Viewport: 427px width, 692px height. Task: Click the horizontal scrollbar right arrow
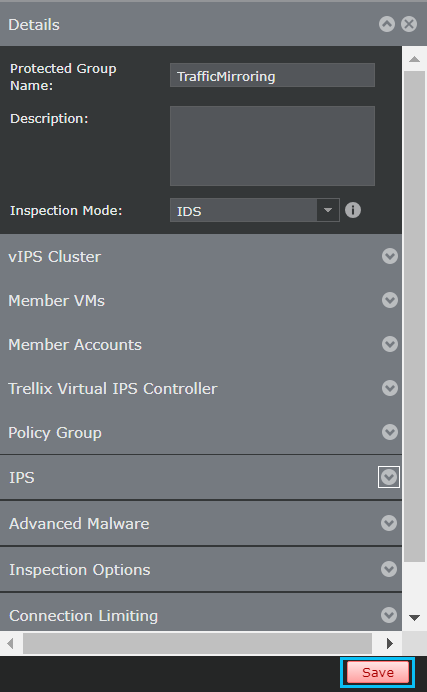click(390, 643)
